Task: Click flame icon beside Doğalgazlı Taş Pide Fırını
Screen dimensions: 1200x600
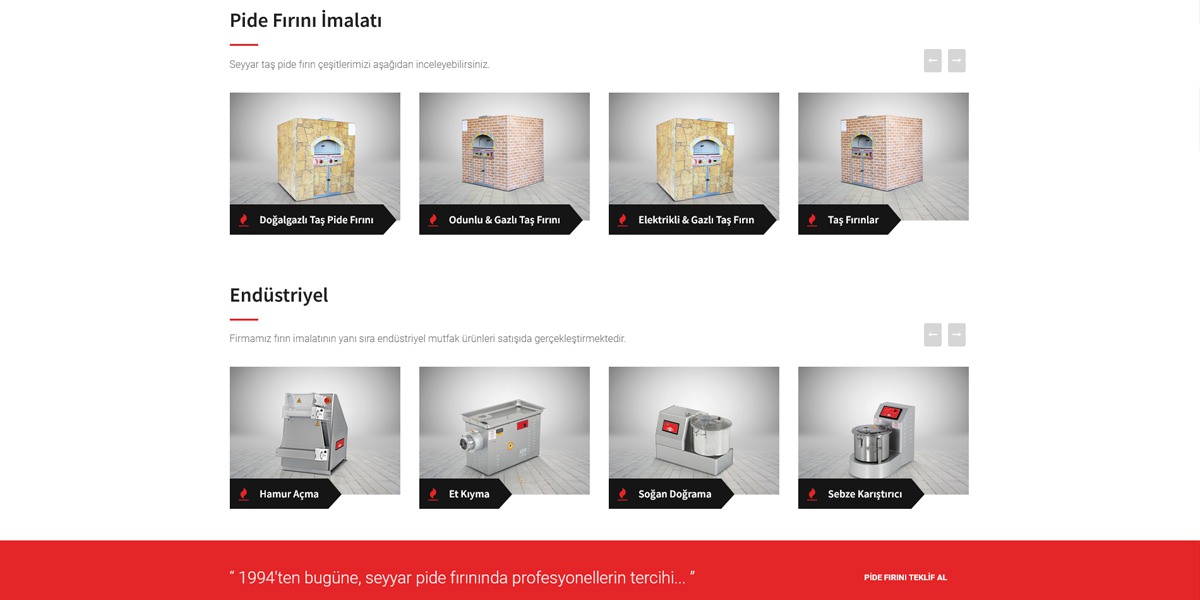Action: (x=243, y=220)
